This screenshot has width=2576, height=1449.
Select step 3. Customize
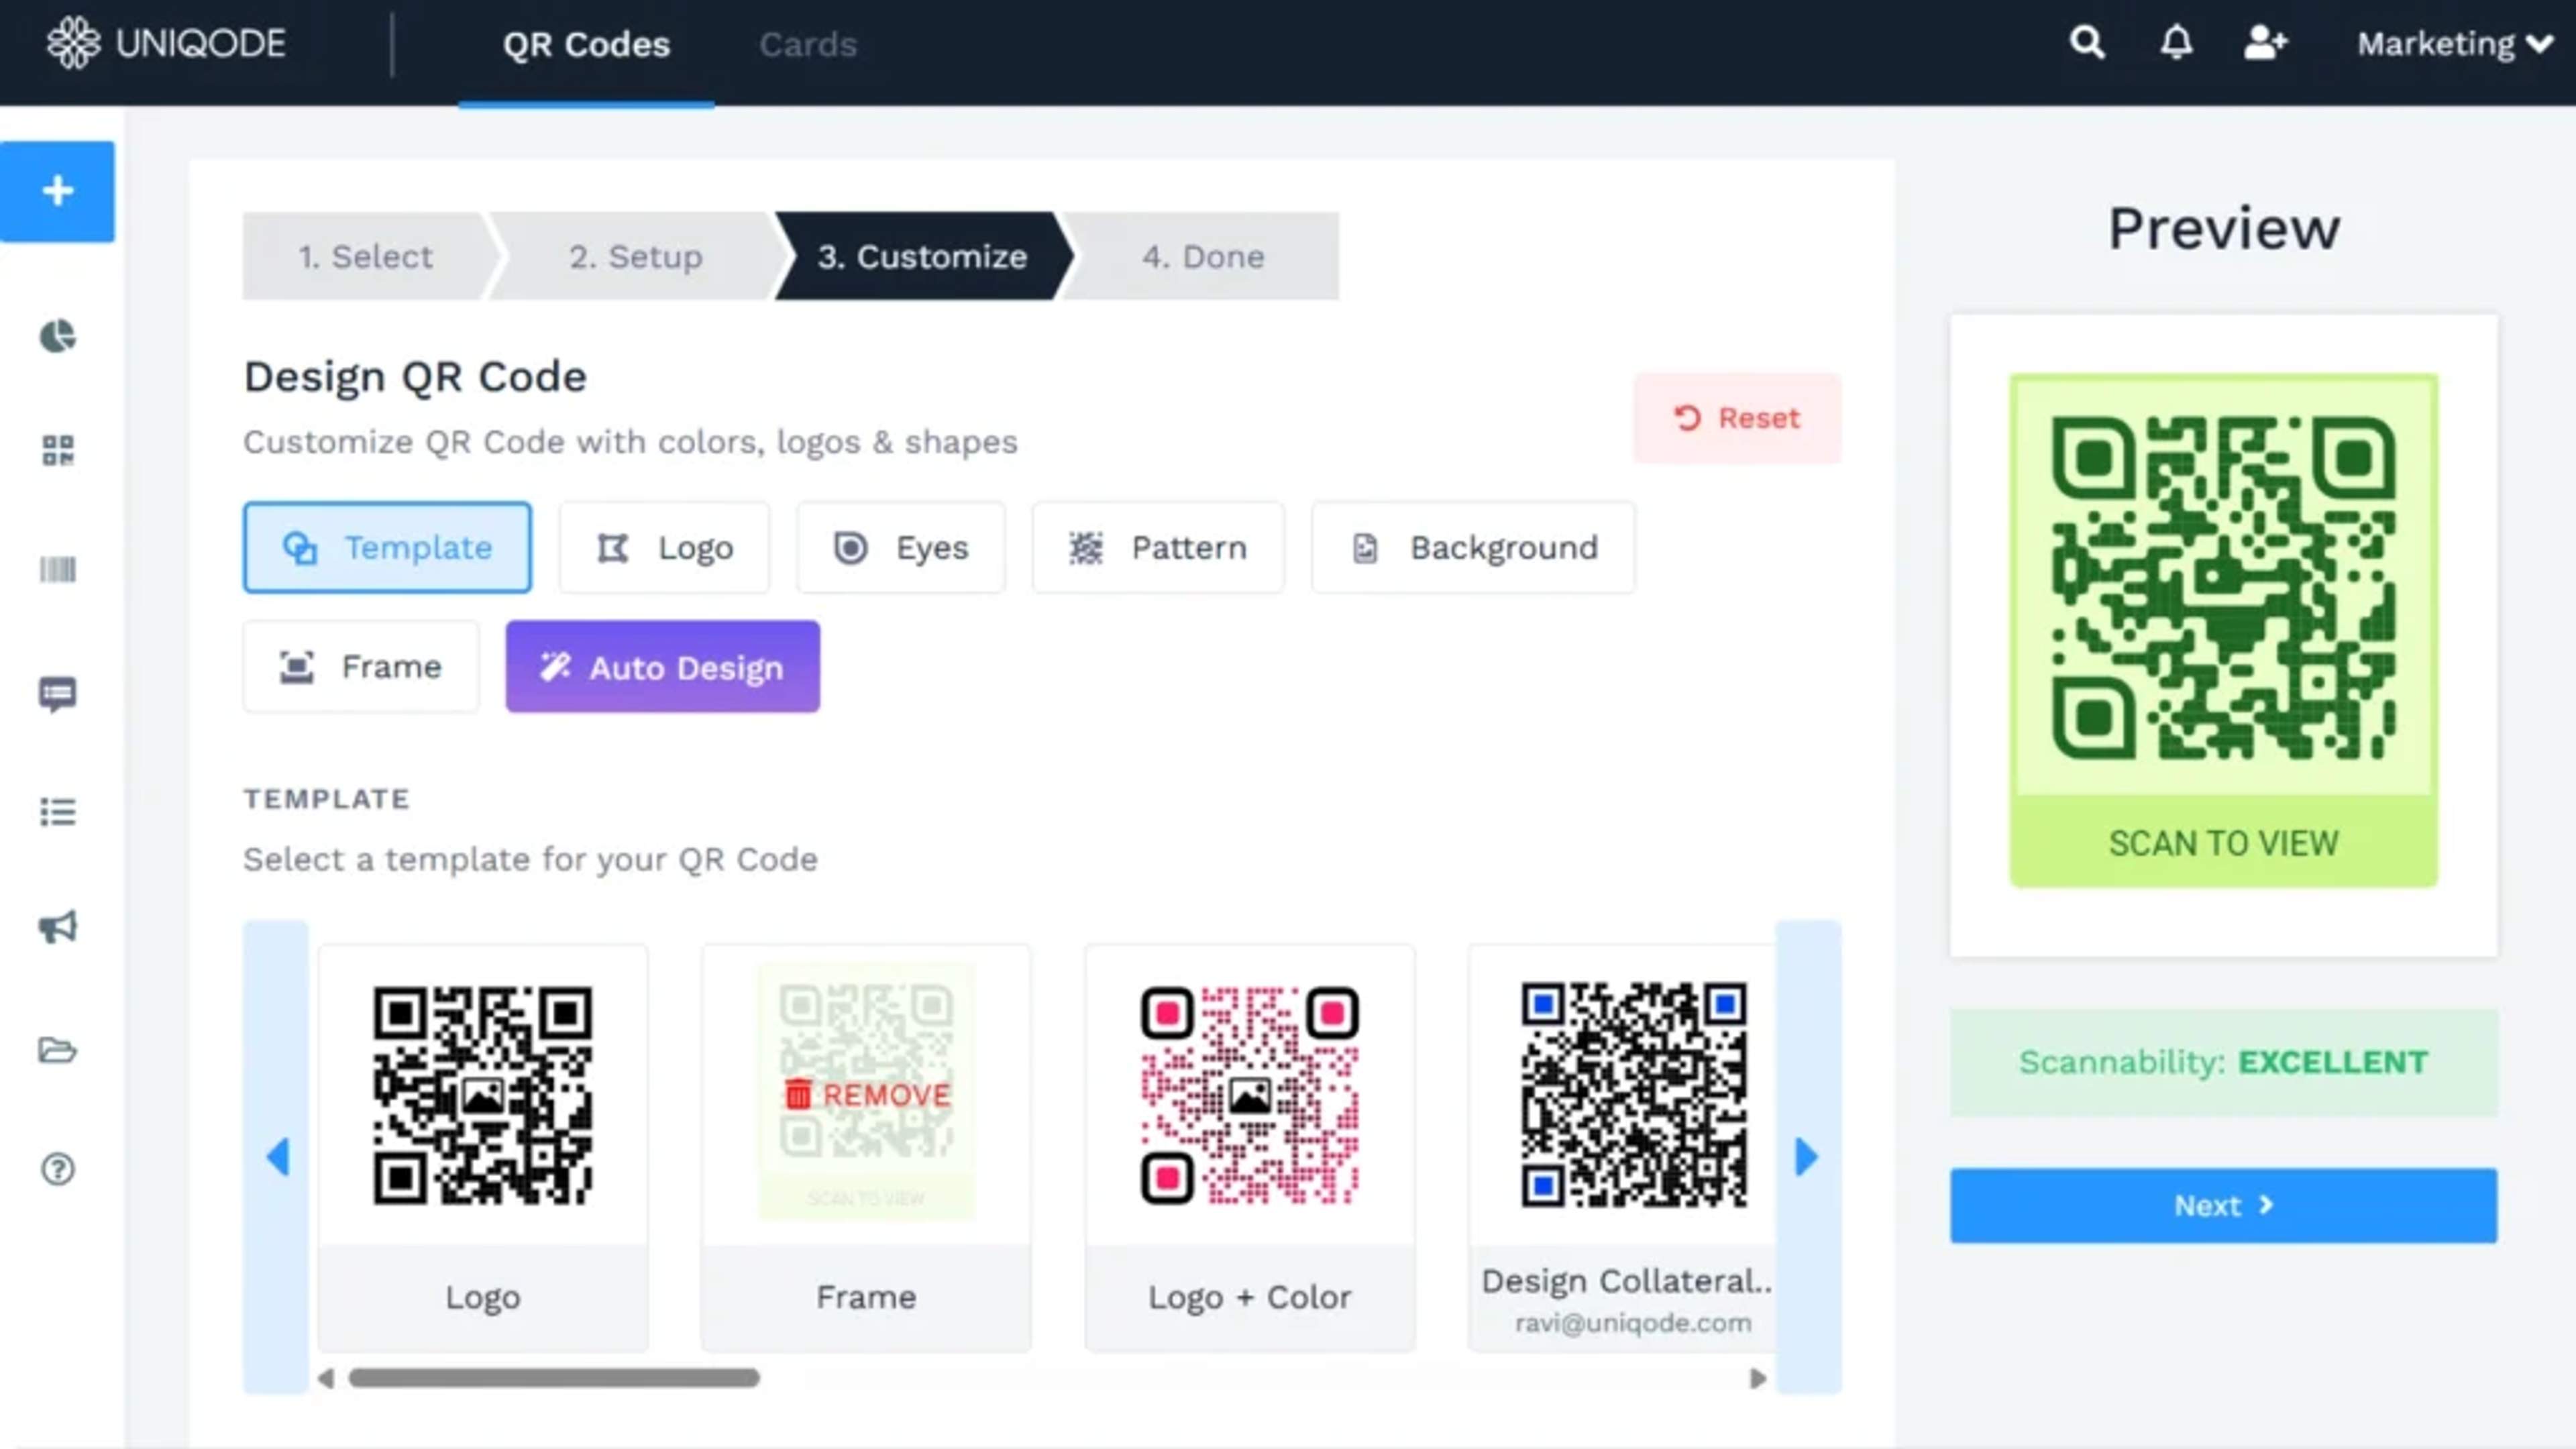[x=922, y=256]
